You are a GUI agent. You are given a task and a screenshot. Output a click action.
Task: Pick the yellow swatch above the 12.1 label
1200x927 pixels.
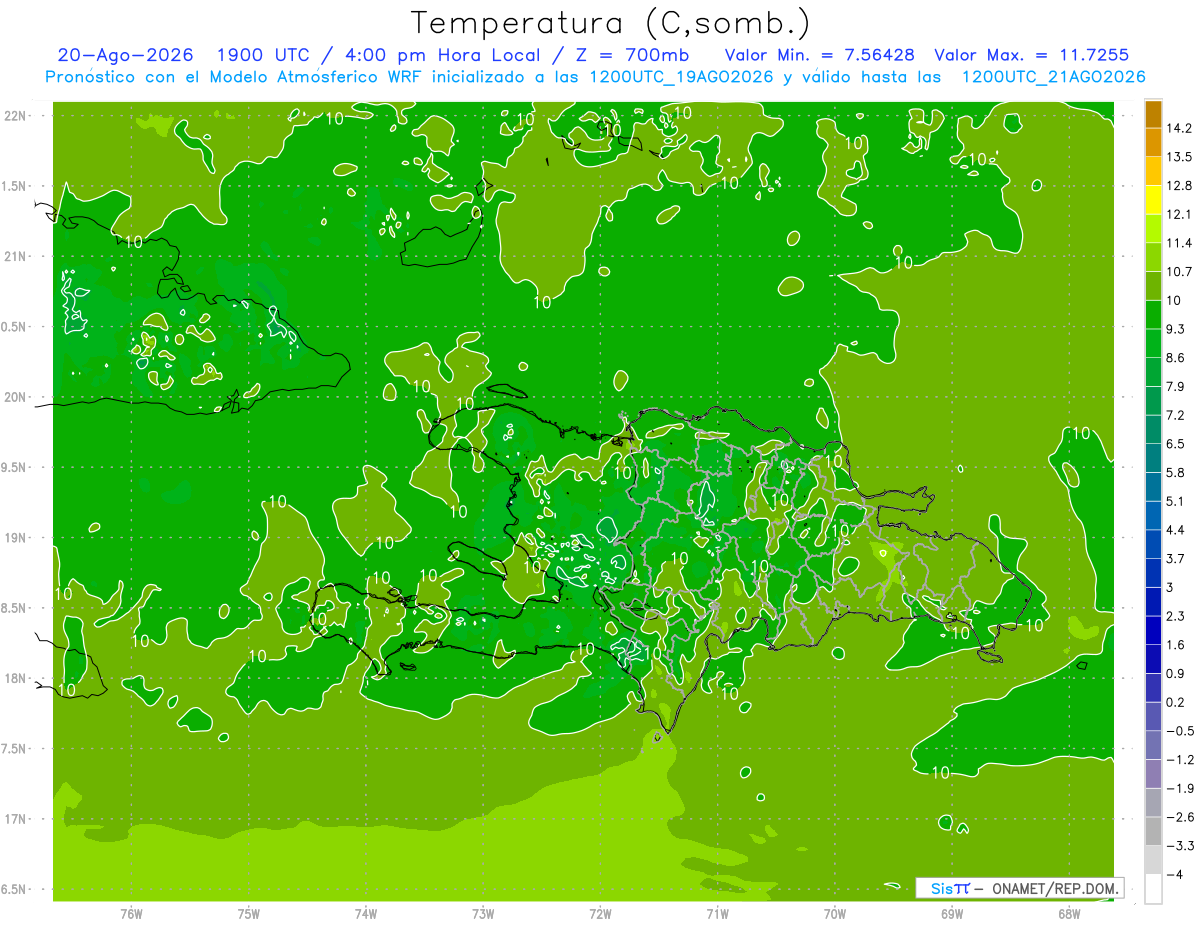[x=1153, y=200]
